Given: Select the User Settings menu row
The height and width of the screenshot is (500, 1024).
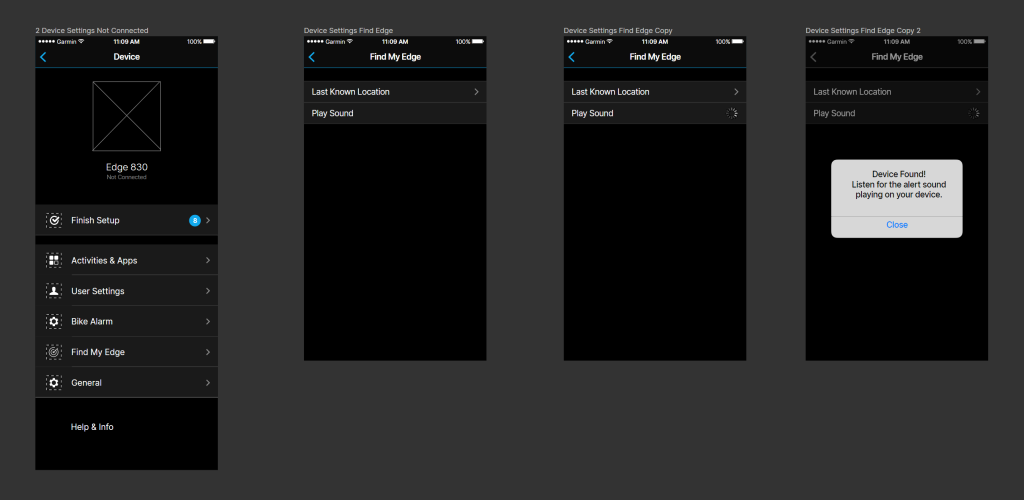Looking at the screenshot, I should [x=127, y=291].
